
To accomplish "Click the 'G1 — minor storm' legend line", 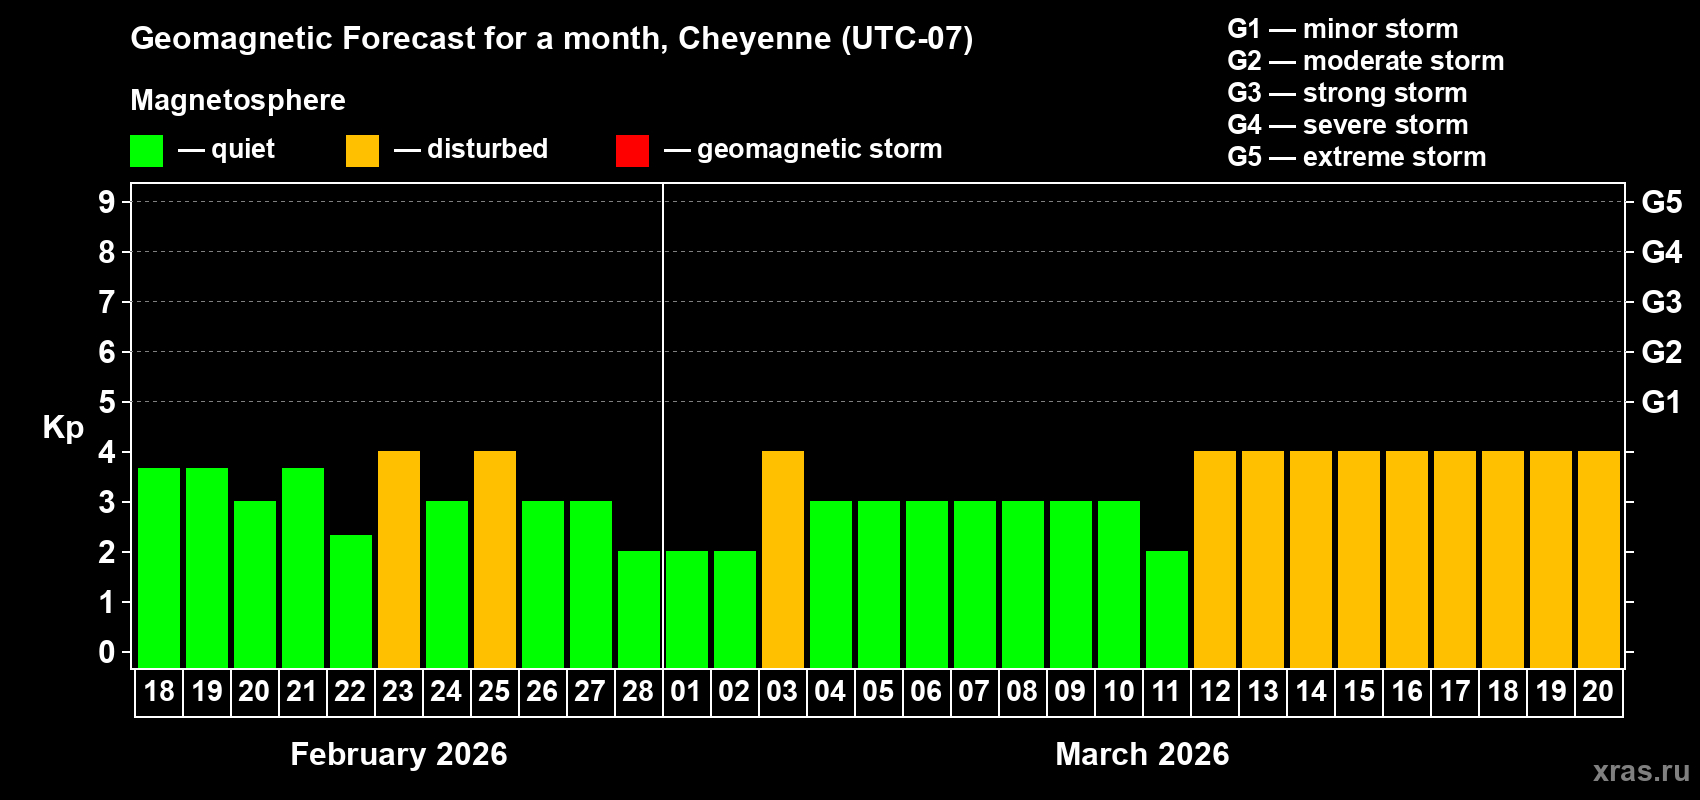I will tap(1343, 29).
